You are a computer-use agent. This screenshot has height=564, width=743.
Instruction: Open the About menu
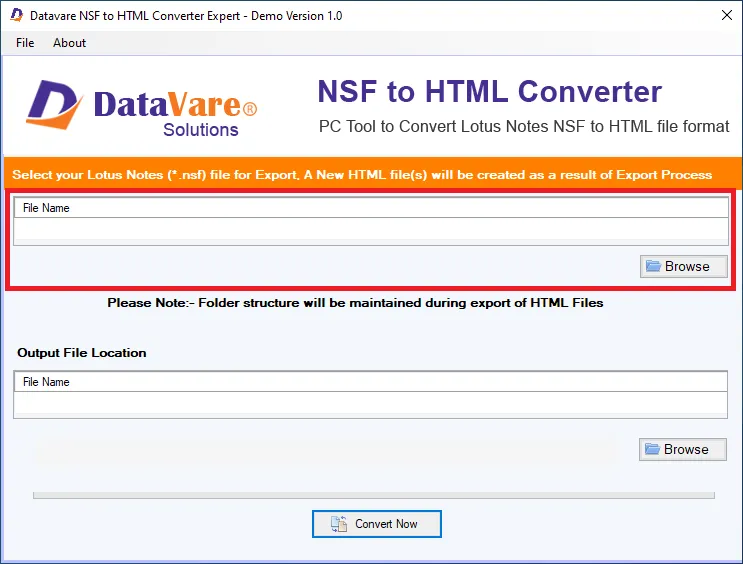click(69, 43)
